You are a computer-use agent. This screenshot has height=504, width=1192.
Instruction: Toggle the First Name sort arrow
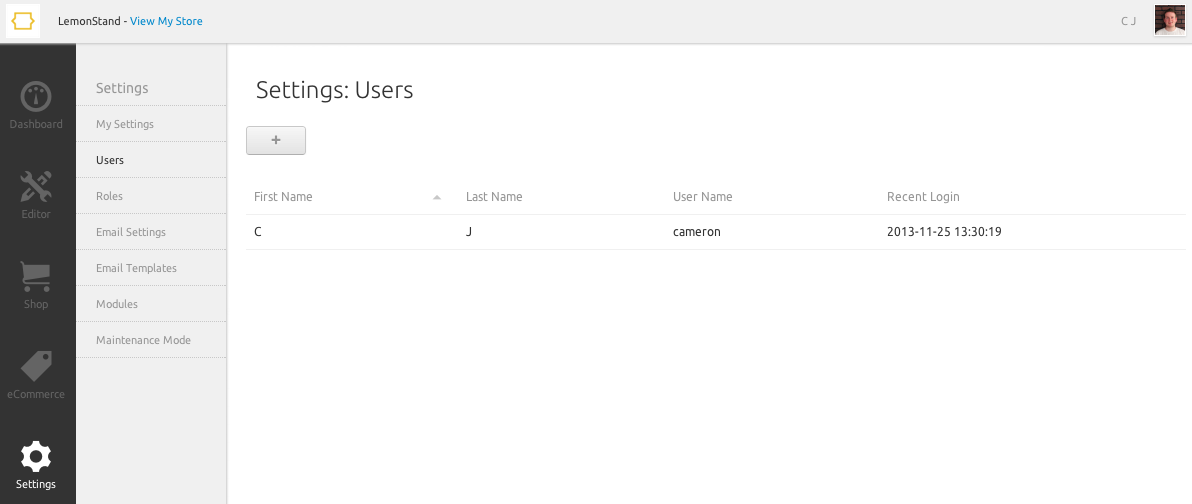click(x=437, y=198)
